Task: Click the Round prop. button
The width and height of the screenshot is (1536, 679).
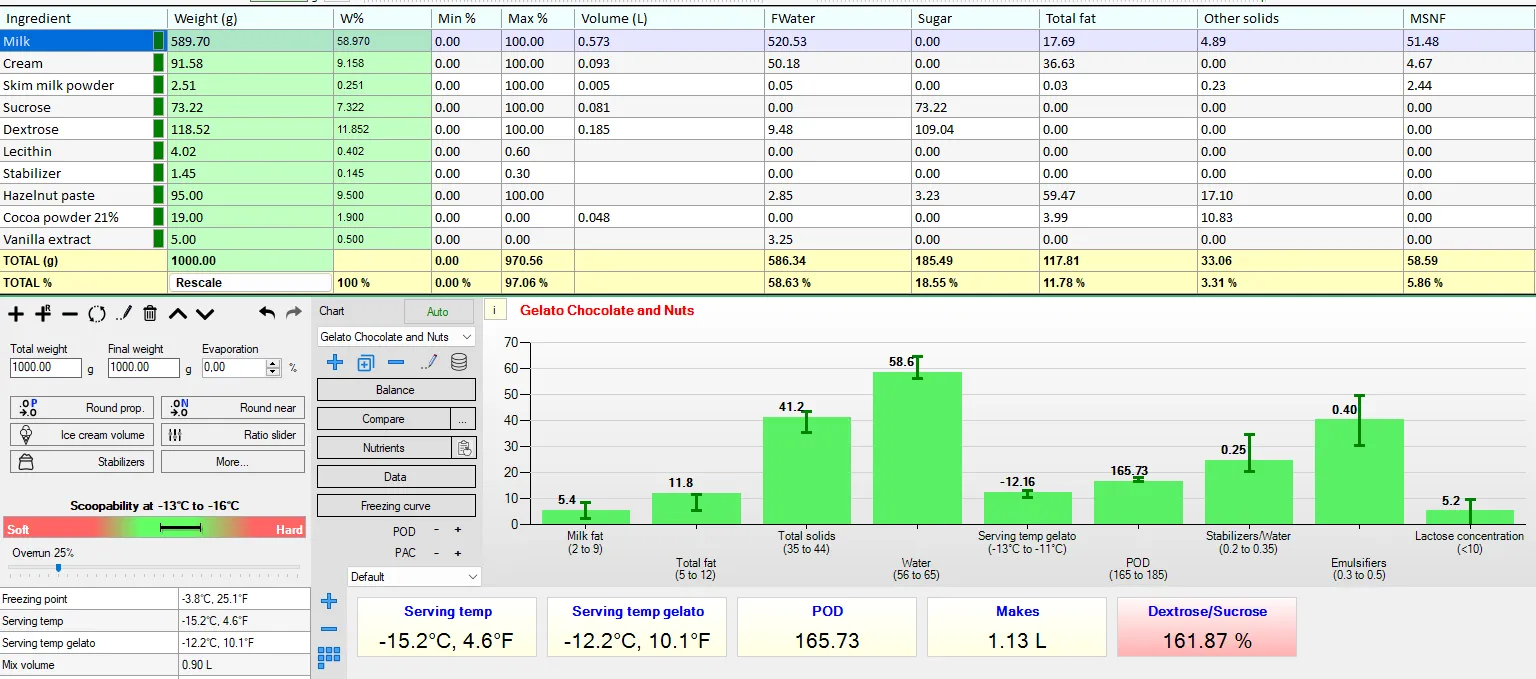Action: (82, 408)
